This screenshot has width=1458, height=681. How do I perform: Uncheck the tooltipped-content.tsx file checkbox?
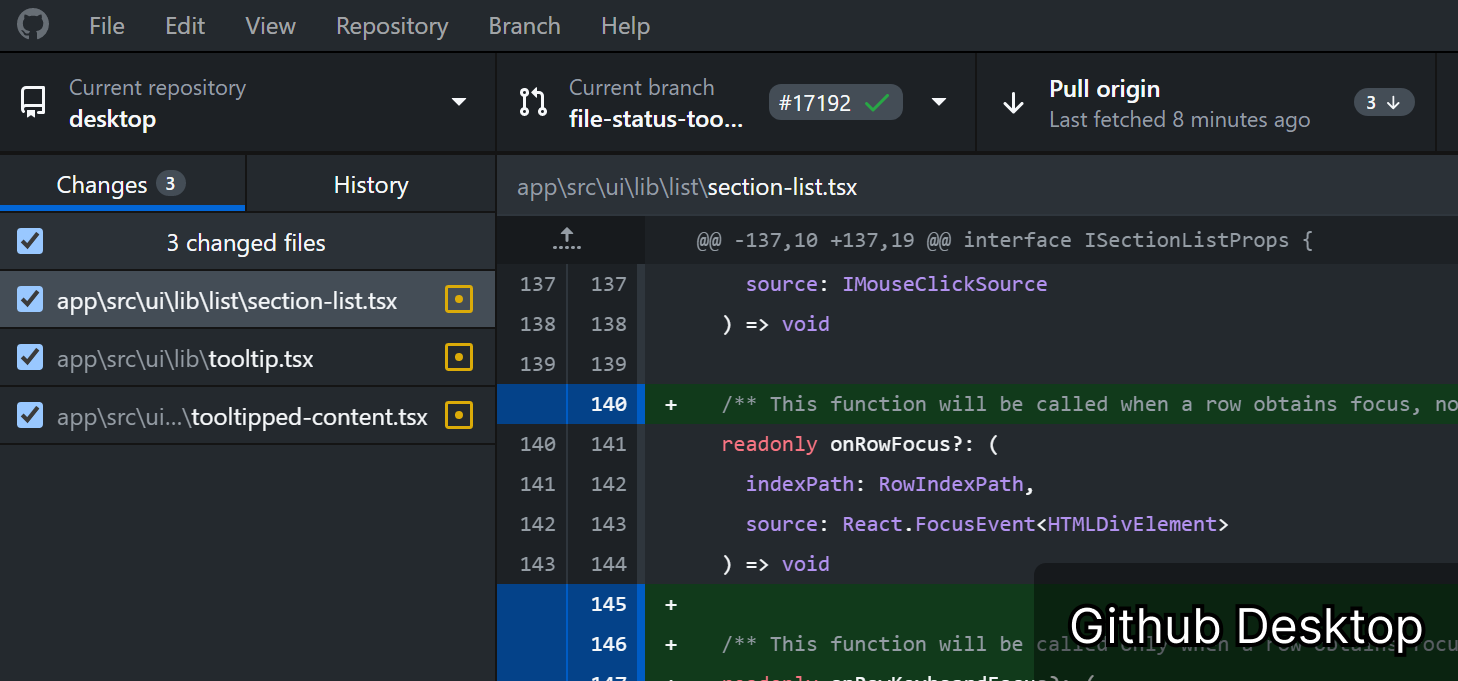click(30, 415)
